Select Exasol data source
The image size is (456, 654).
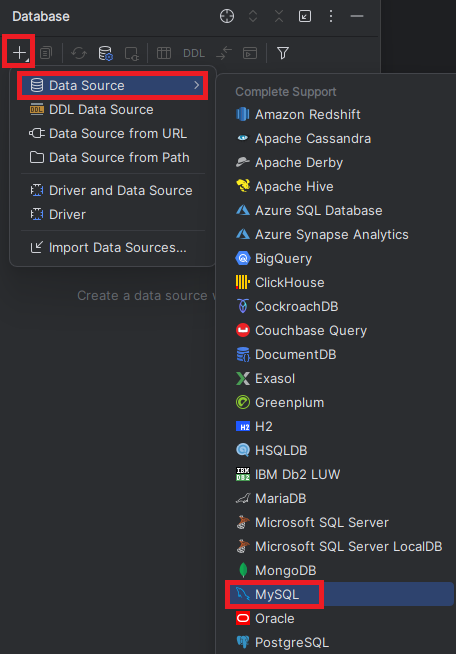pyautogui.click(x=340, y=378)
